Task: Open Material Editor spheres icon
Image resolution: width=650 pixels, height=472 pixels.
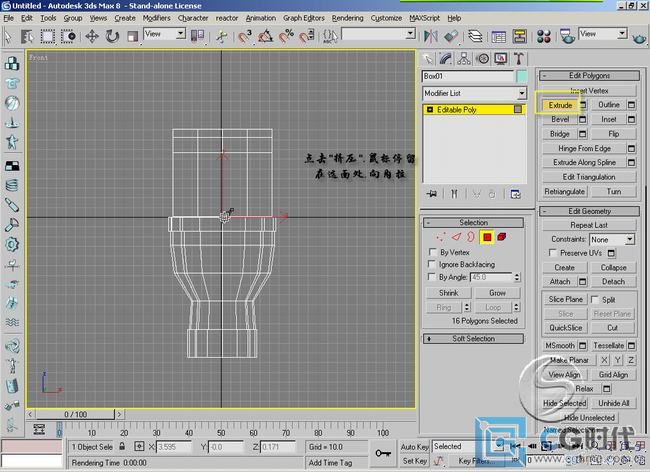Action: click(543, 36)
